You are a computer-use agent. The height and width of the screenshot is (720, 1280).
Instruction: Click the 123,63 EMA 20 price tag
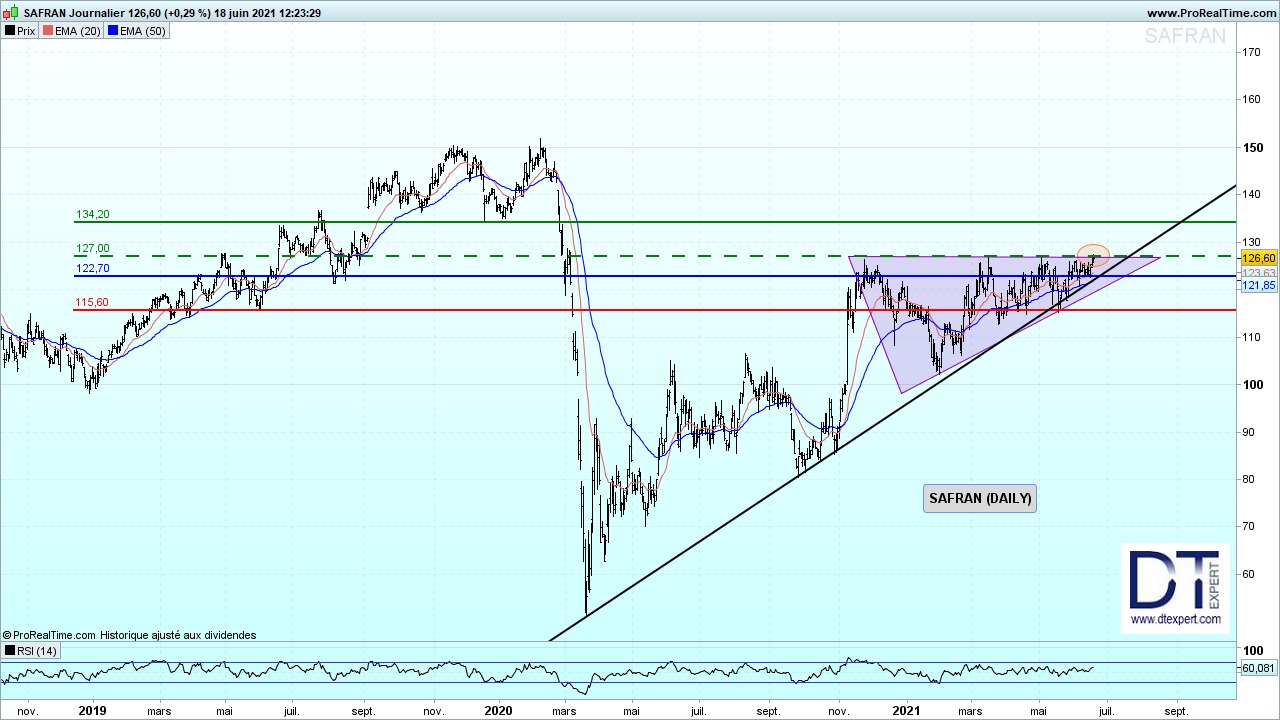click(x=1258, y=273)
